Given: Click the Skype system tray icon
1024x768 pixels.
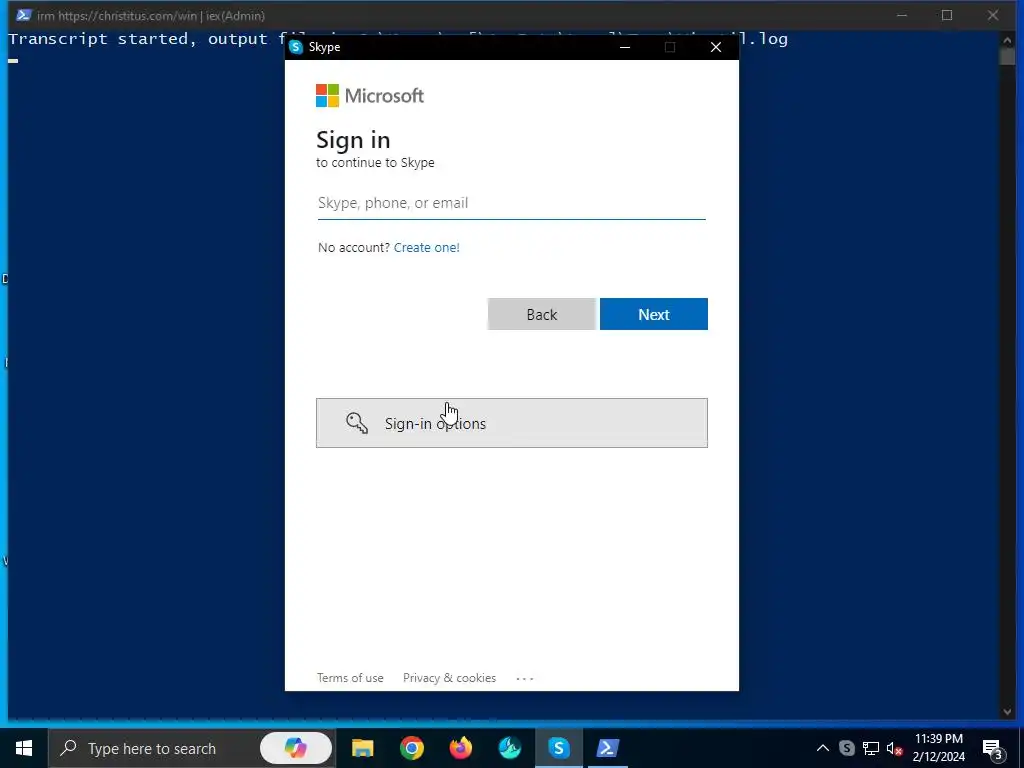Looking at the screenshot, I should [846, 748].
